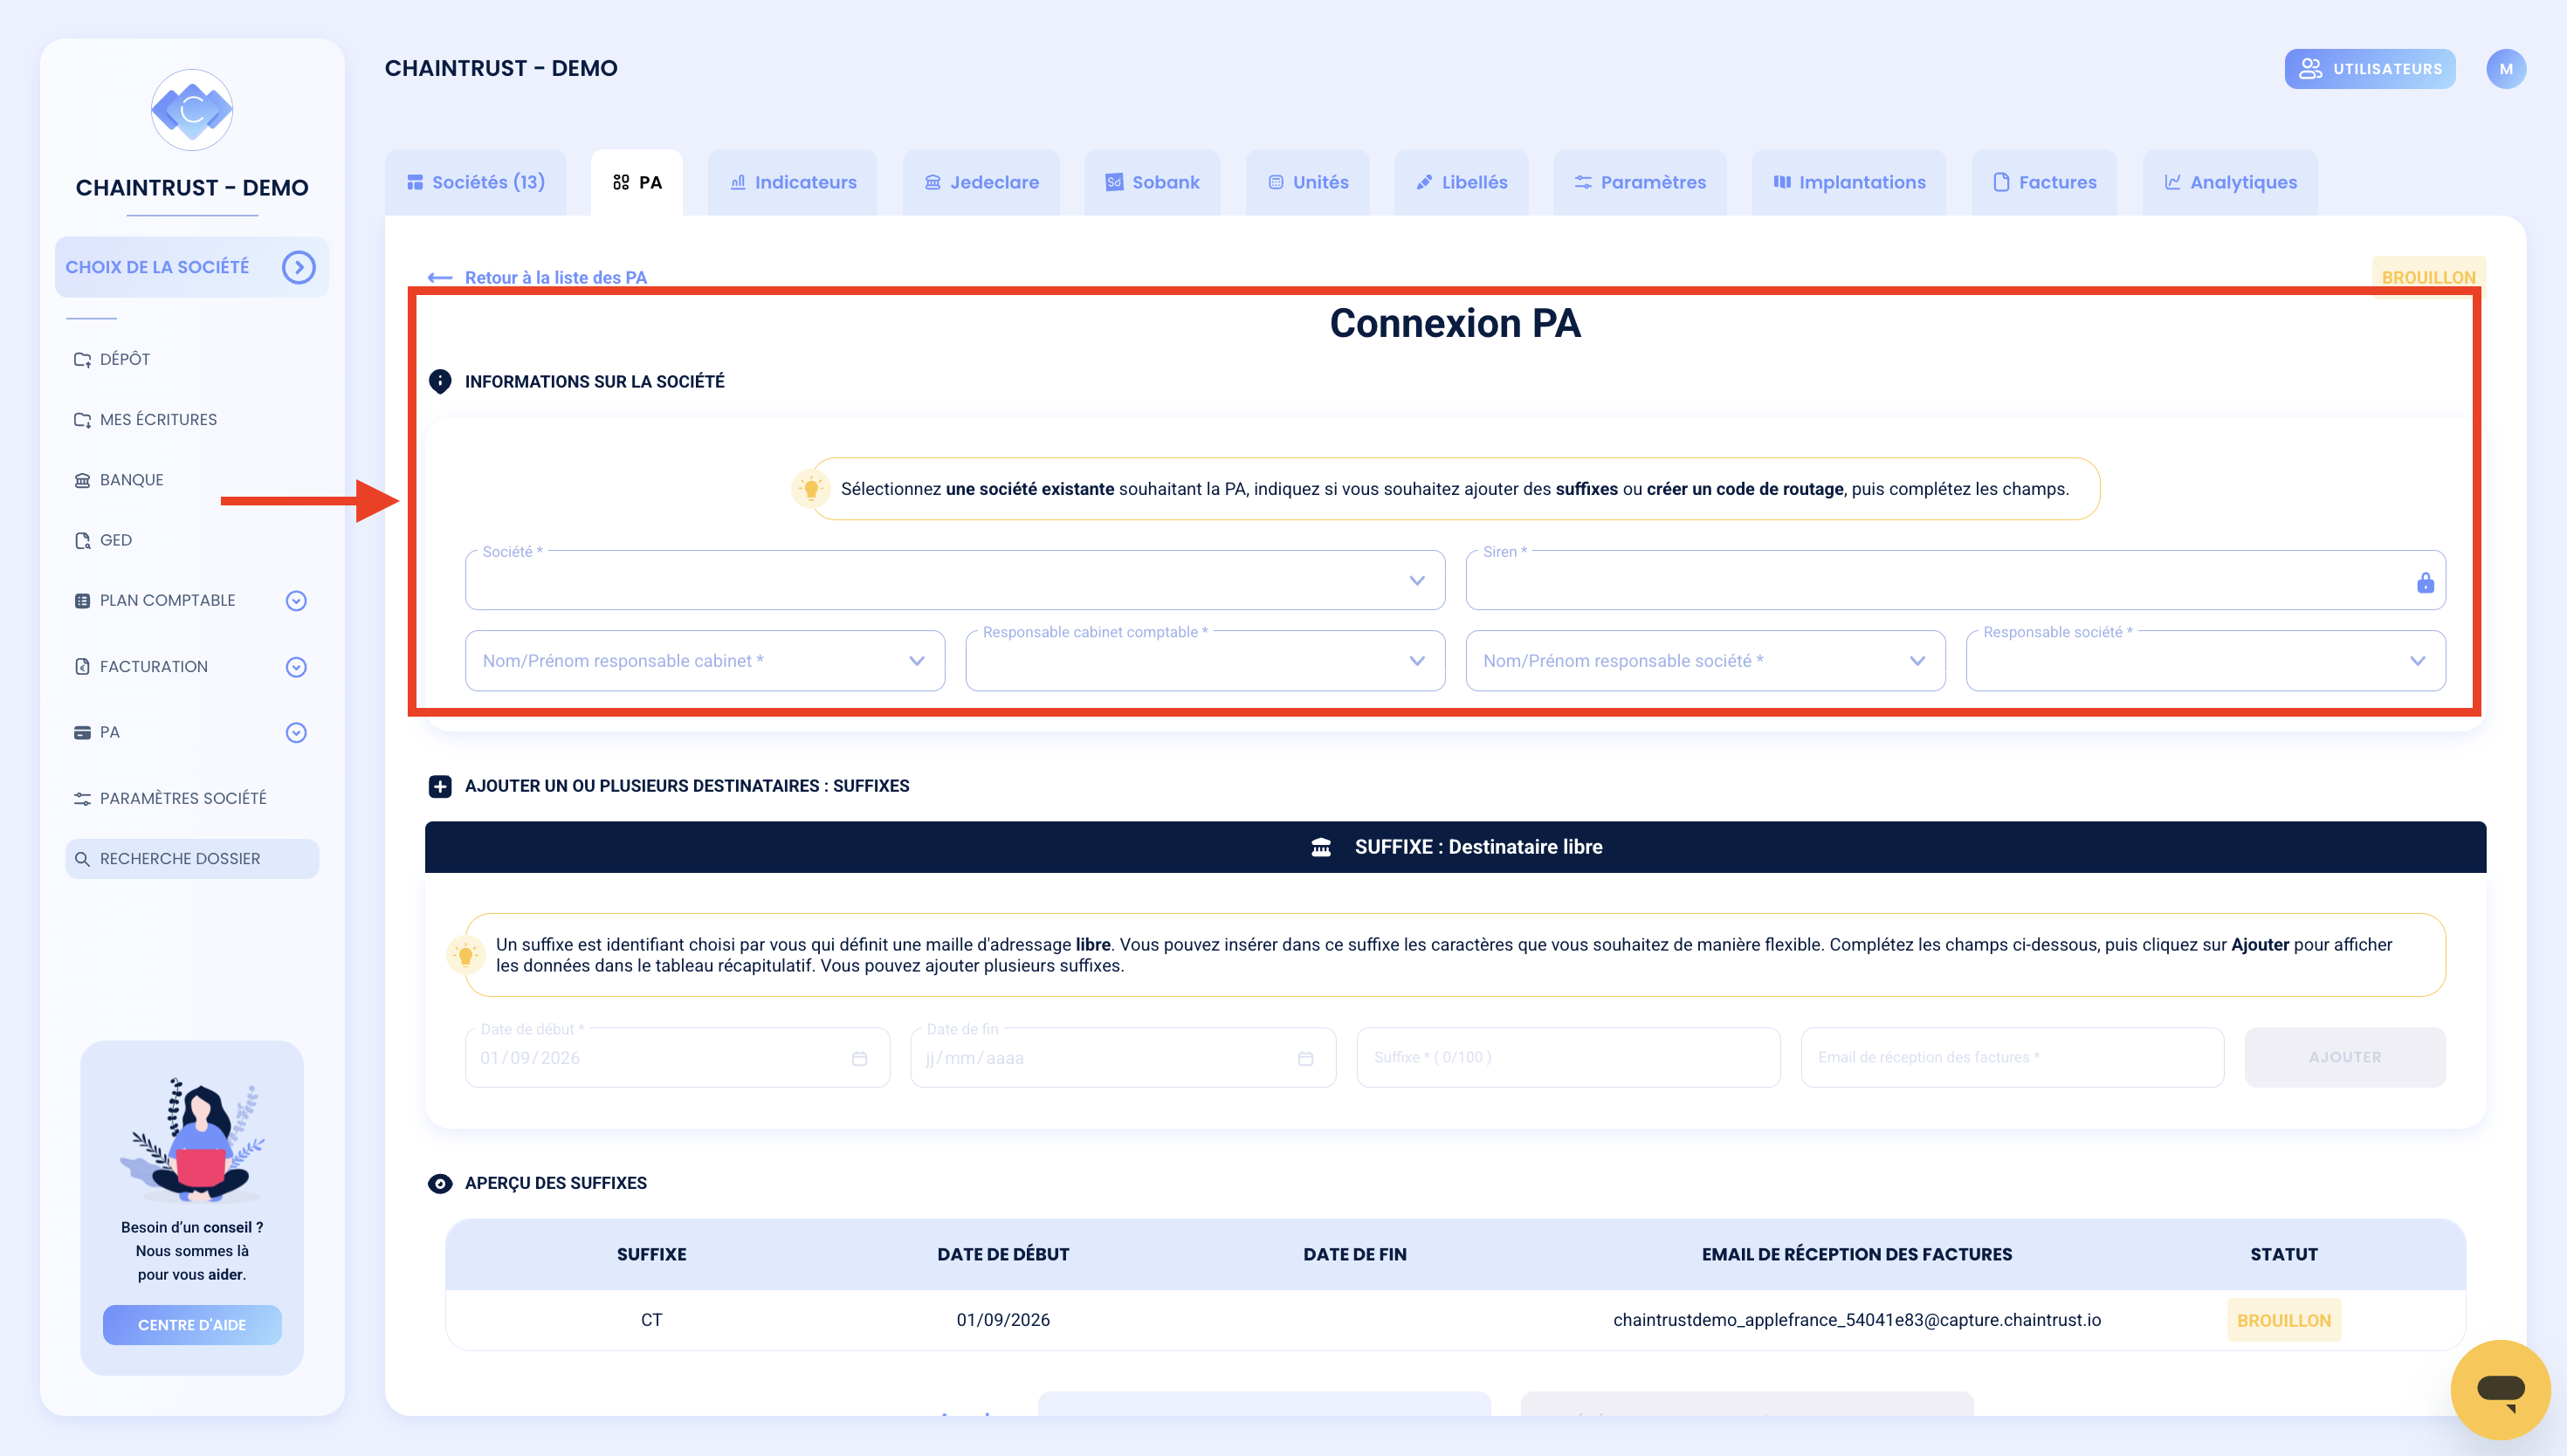Click the Brouillon badge at top right
This screenshot has width=2567, height=1456.
tap(2428, 277)
